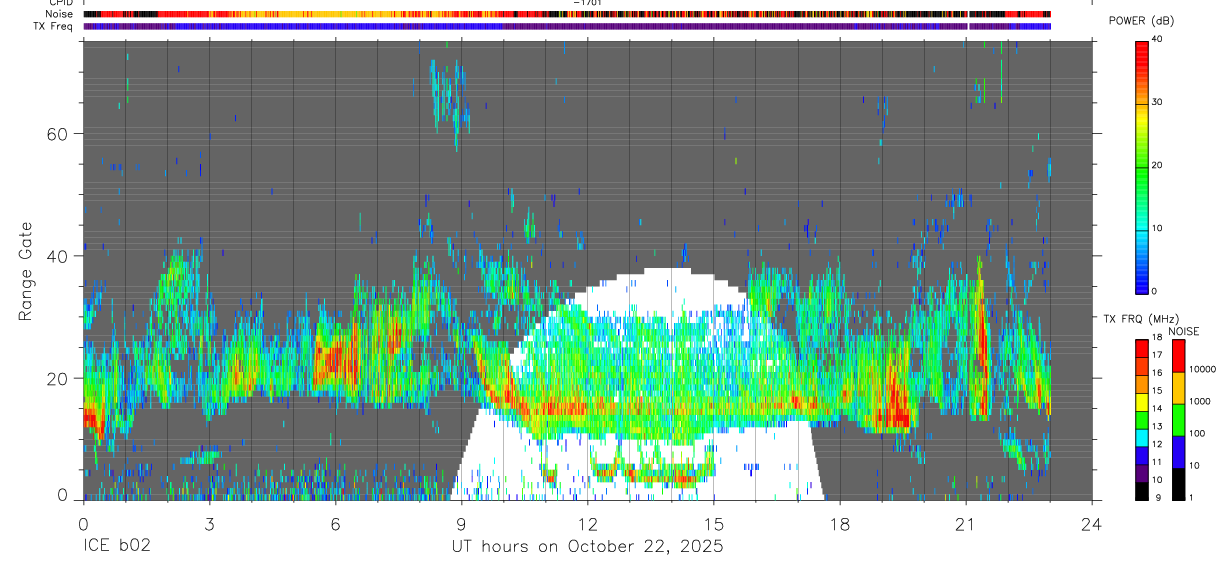The height and width of the screenshot is (567, 1228).
Task: Click the Noise color strip above plot
Action: click(567, 14)
